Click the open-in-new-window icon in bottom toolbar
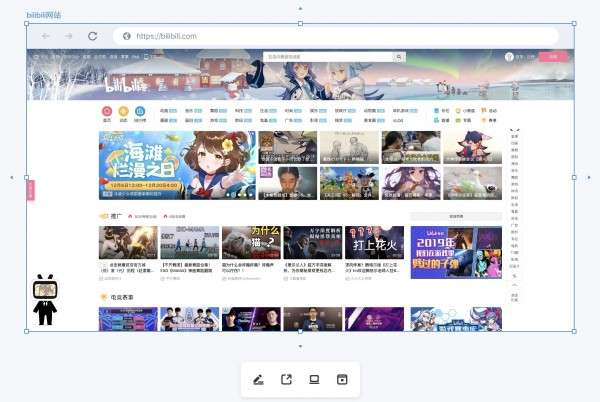Screen dimensions: 600x402 287,379
